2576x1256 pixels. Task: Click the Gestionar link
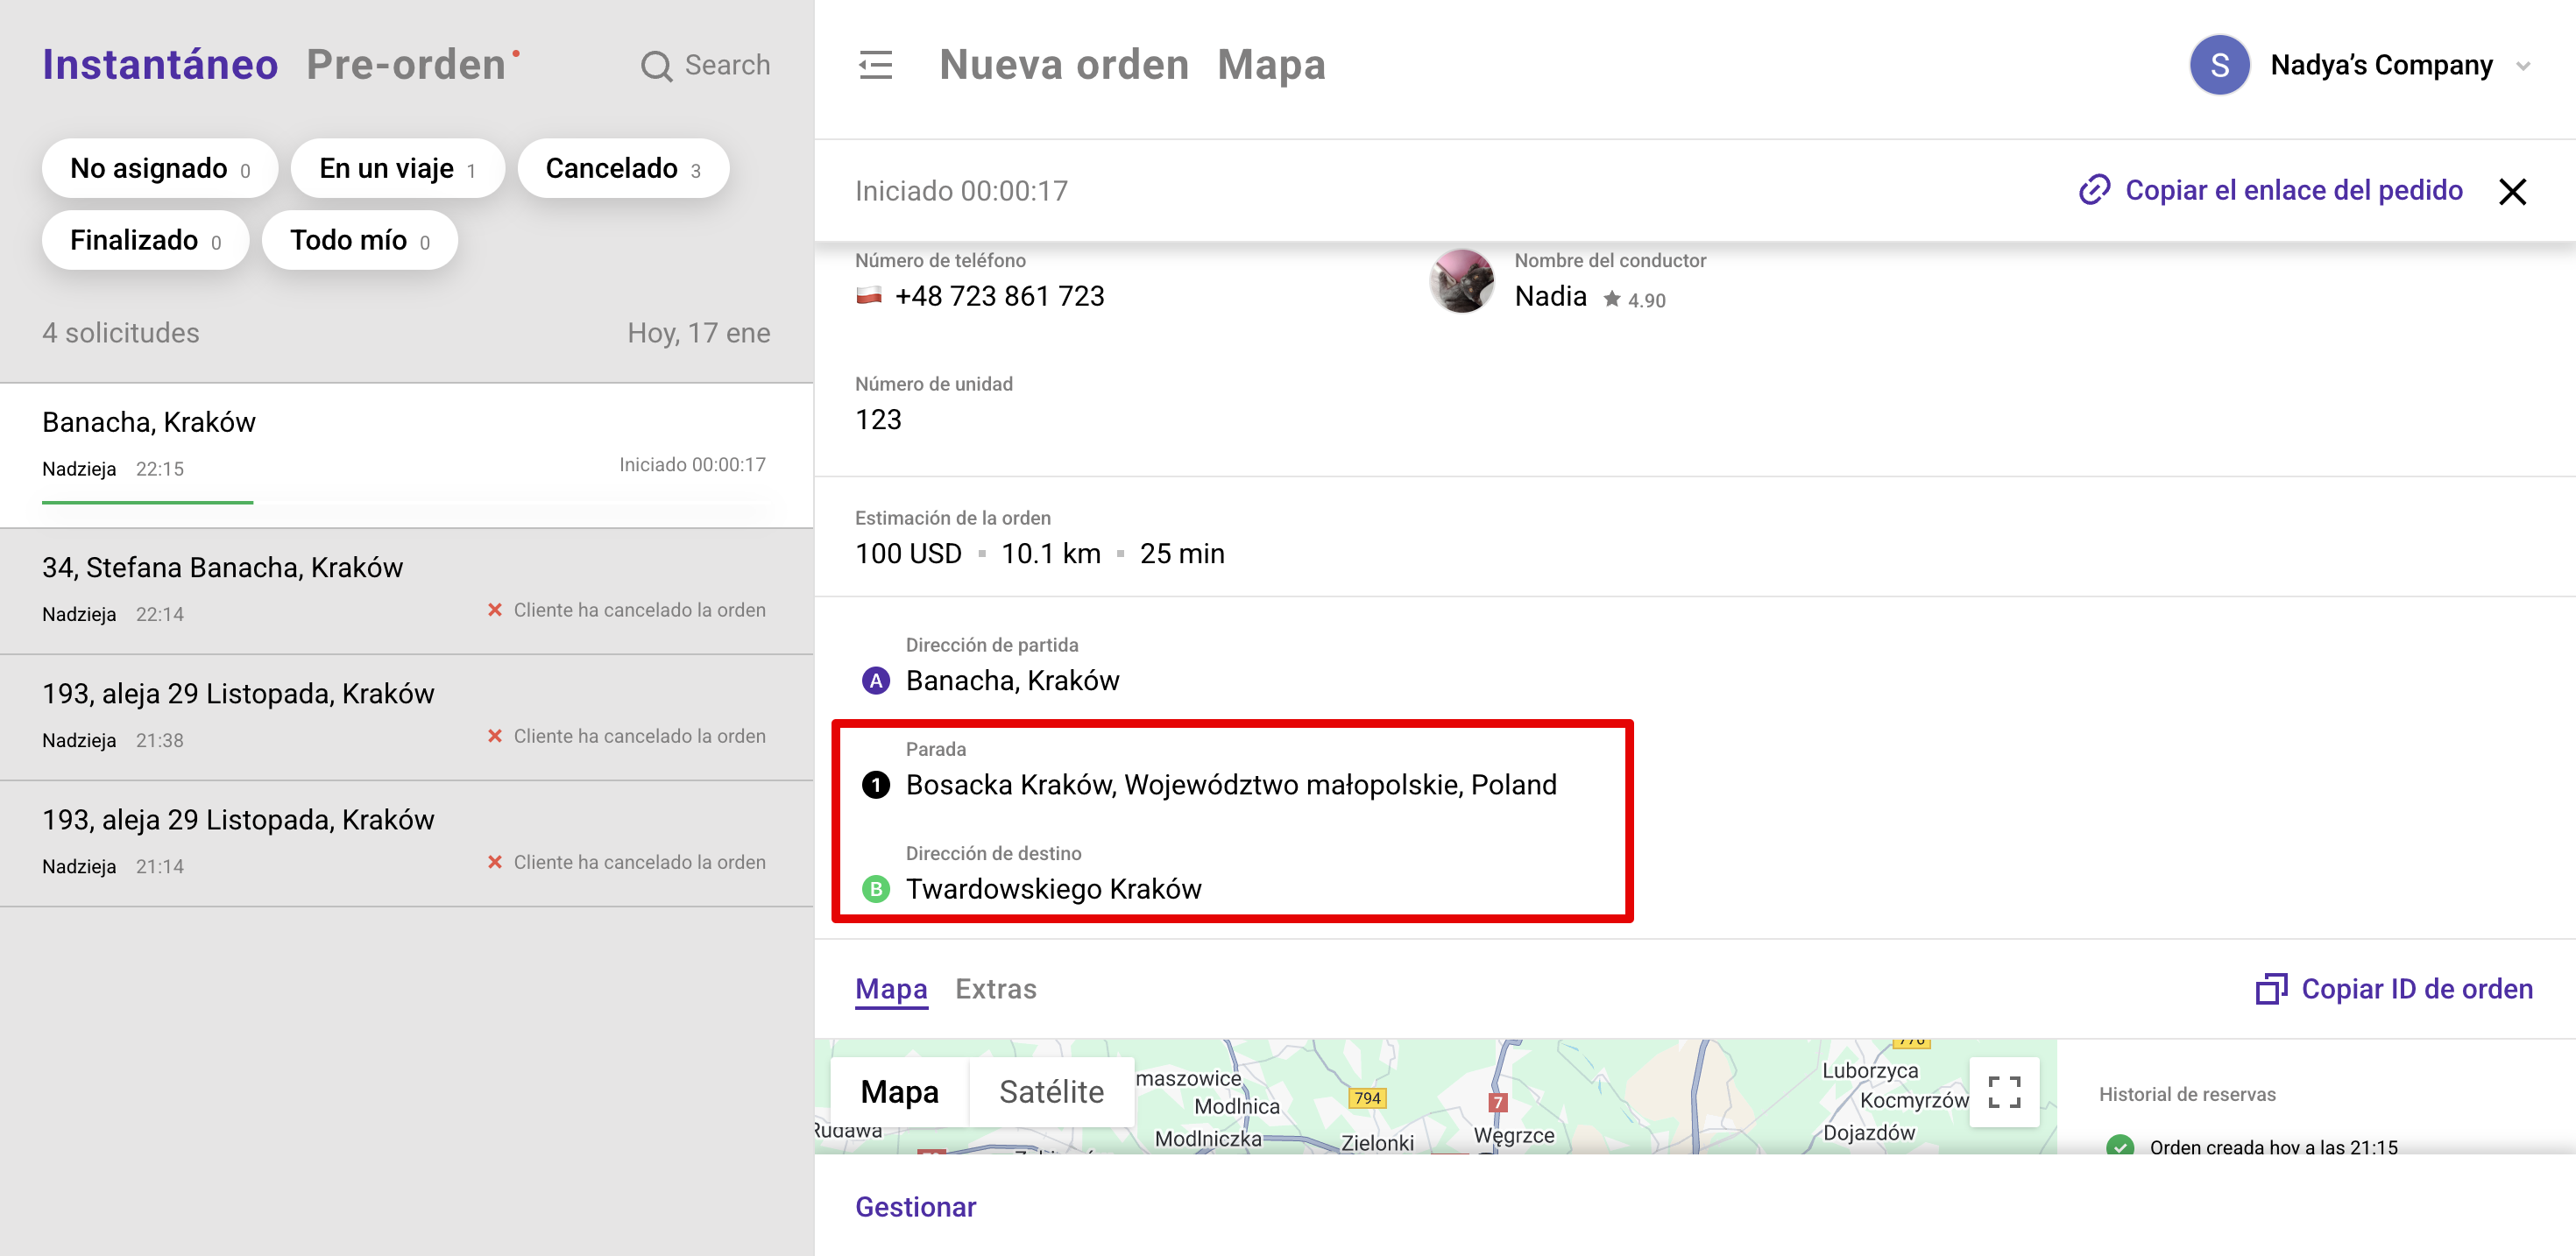[915, 1207]
